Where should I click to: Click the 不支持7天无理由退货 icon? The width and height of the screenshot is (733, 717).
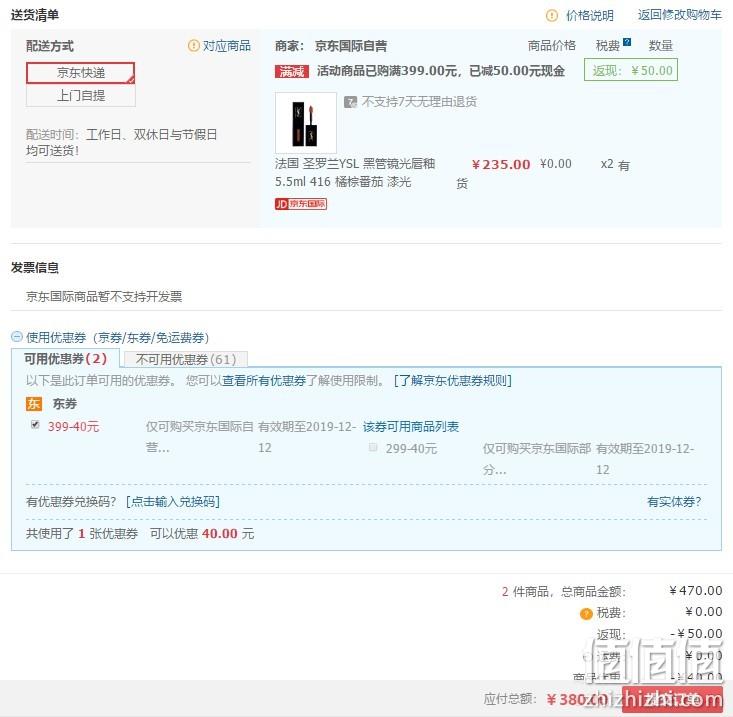tap(350, 102)
